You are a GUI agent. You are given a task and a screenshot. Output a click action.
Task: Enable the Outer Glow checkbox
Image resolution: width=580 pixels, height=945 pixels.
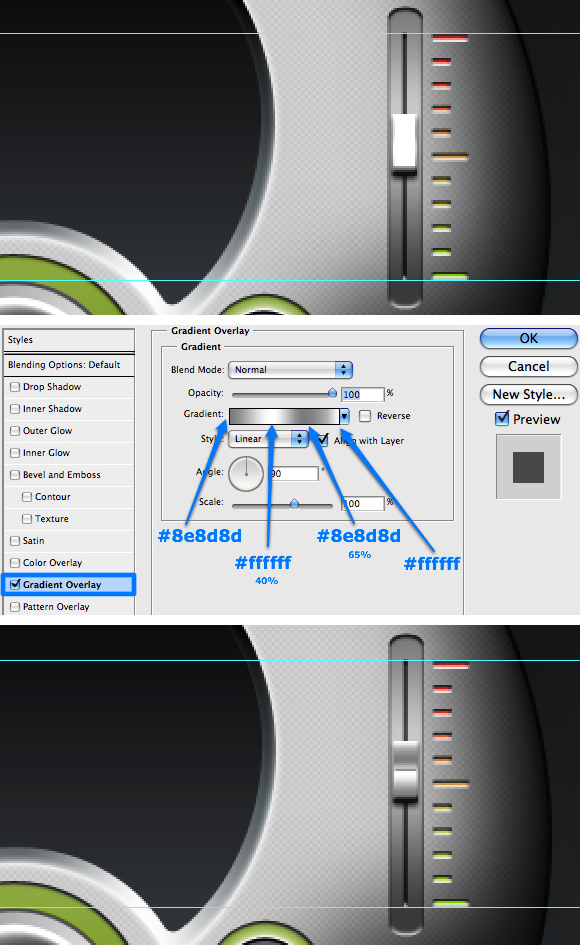point(15,431)
